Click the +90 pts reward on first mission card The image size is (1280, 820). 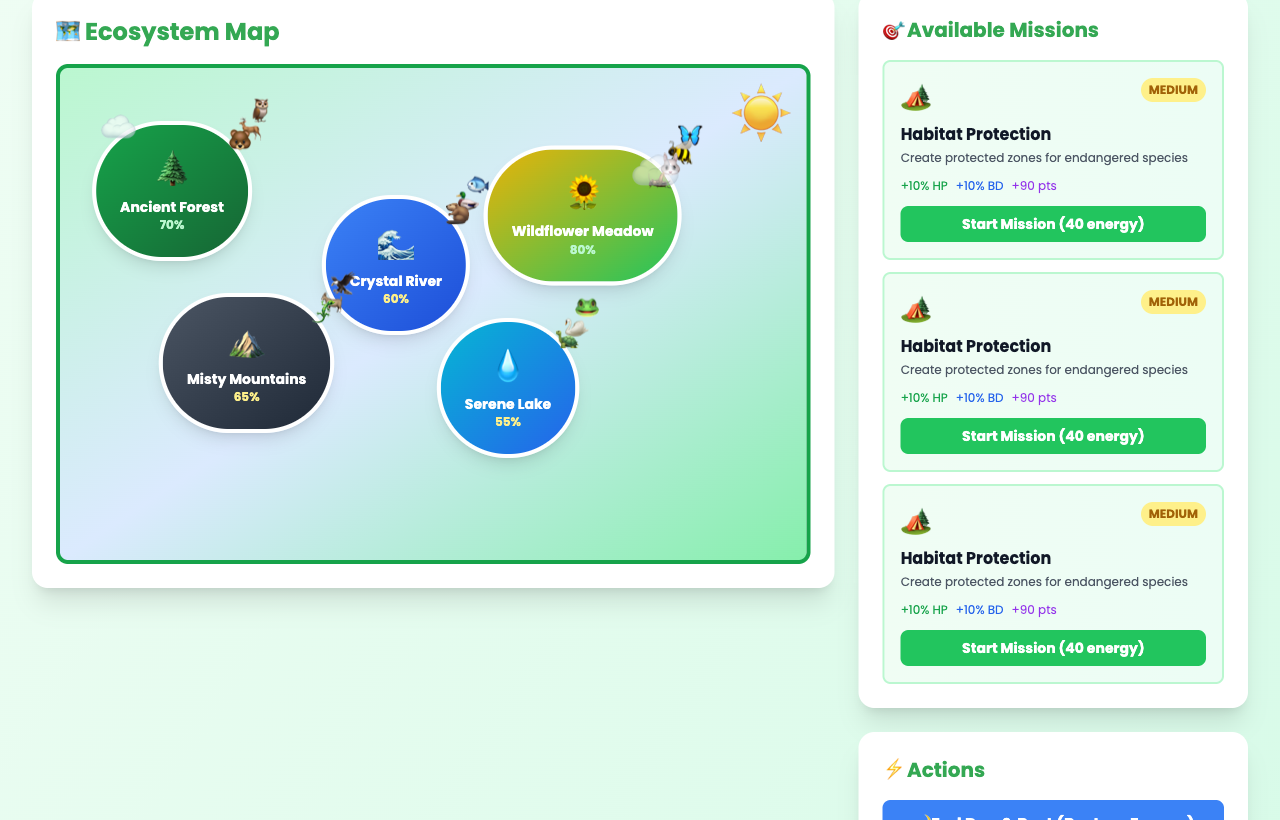coord(1034,186)
